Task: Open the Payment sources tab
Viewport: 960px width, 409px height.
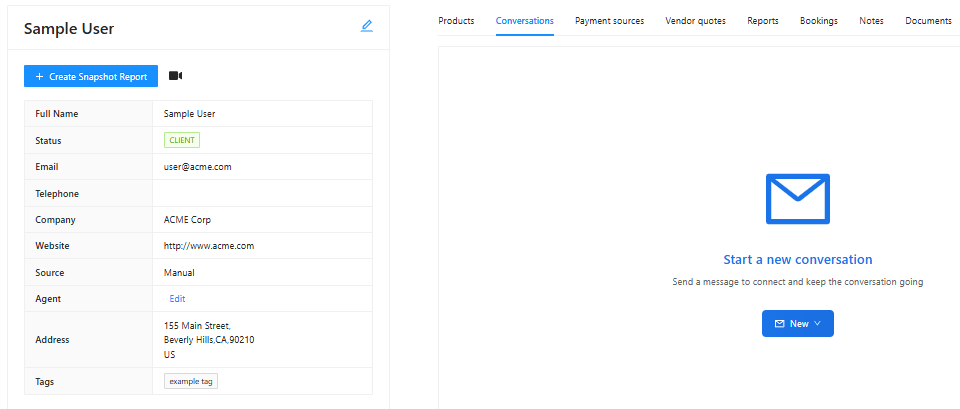Action: 609,21
